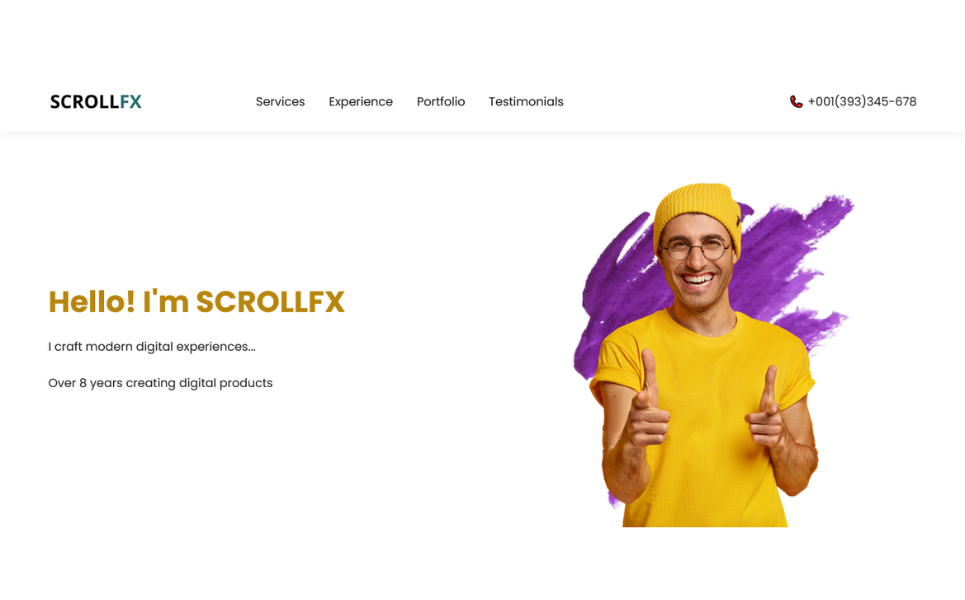
Task: Go to the Experience section
Action: pyautogui.click(x=361, y=102)
